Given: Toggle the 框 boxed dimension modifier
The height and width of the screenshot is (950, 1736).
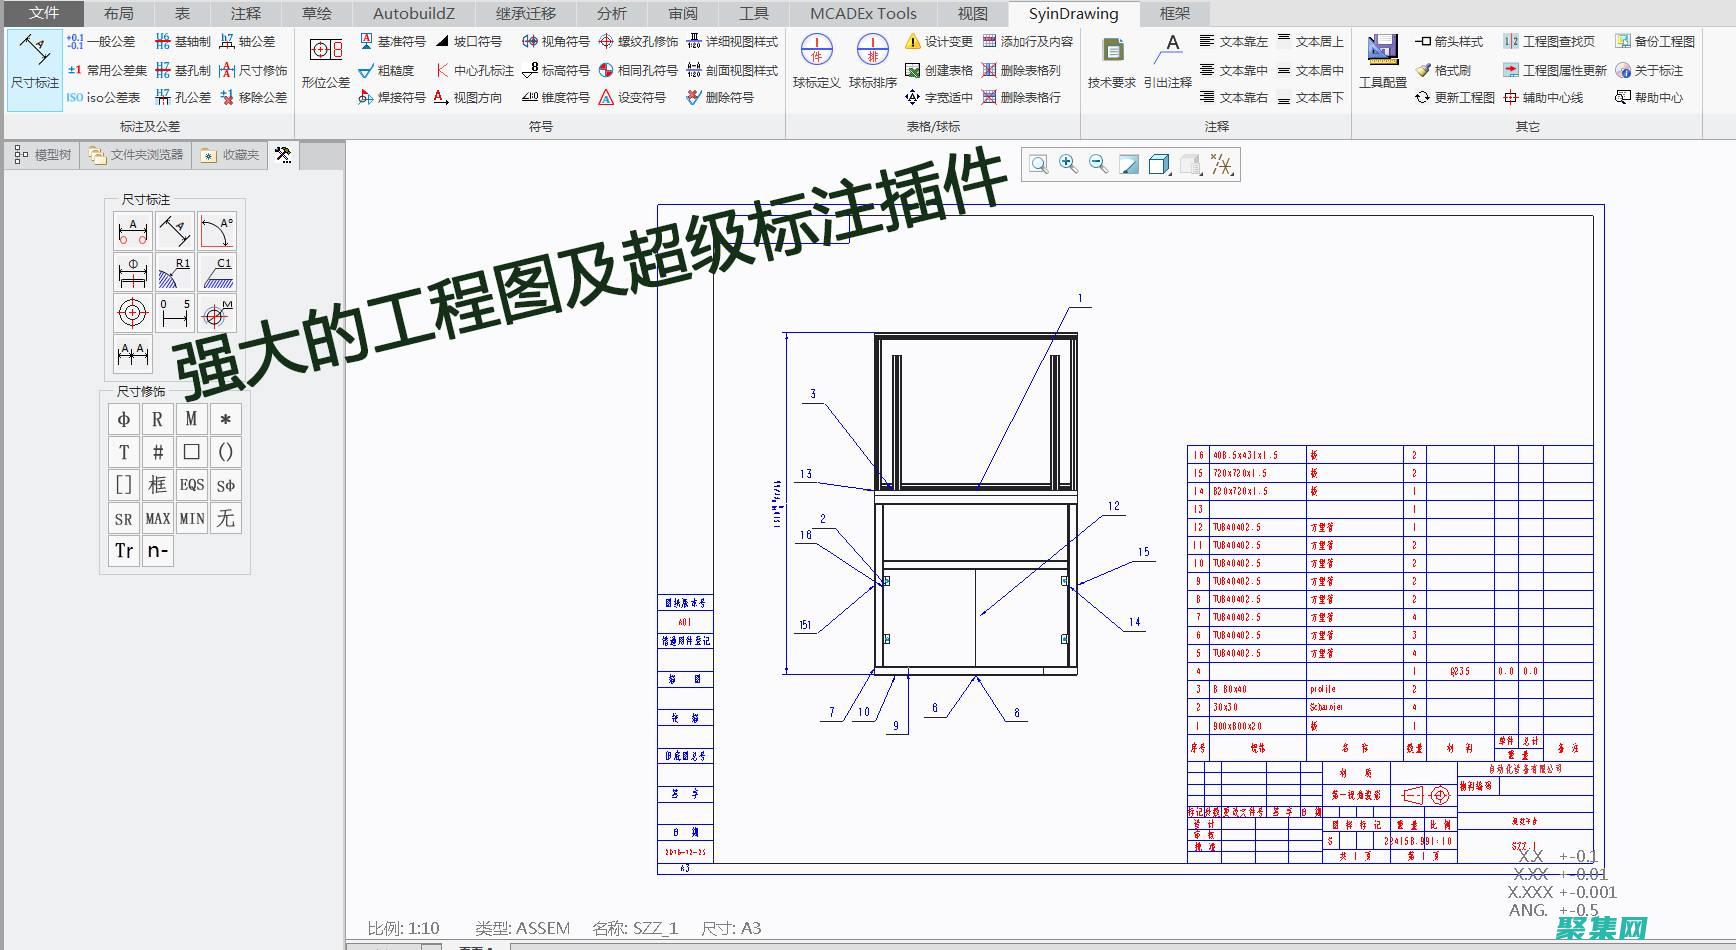Looking at the screenshot, I should pos(157,484).
